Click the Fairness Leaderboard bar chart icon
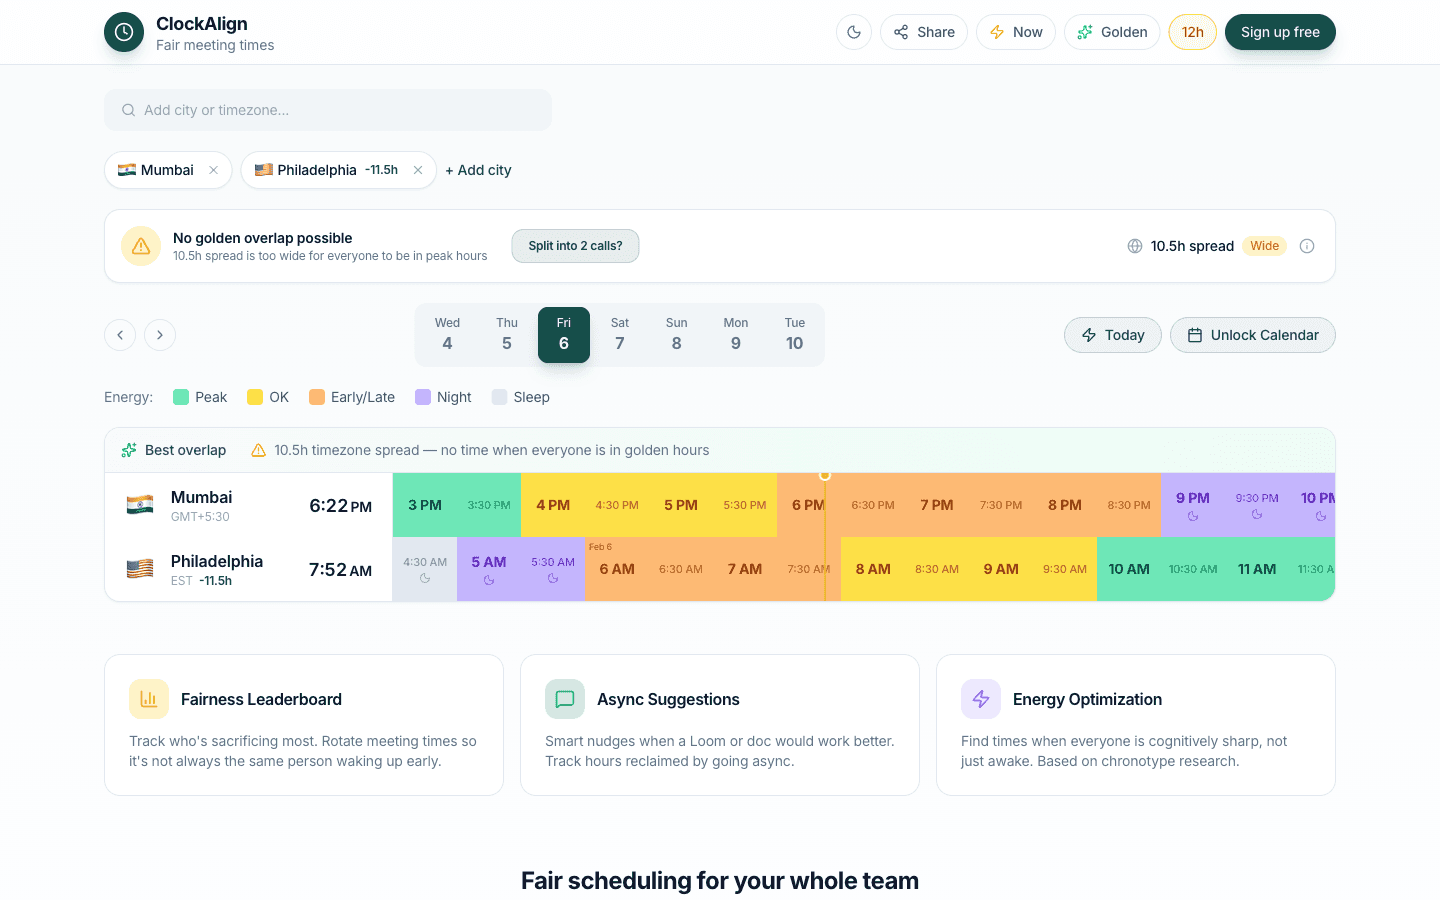The height and width of the screenshot is (900, 1440). [x=149, y=699]
